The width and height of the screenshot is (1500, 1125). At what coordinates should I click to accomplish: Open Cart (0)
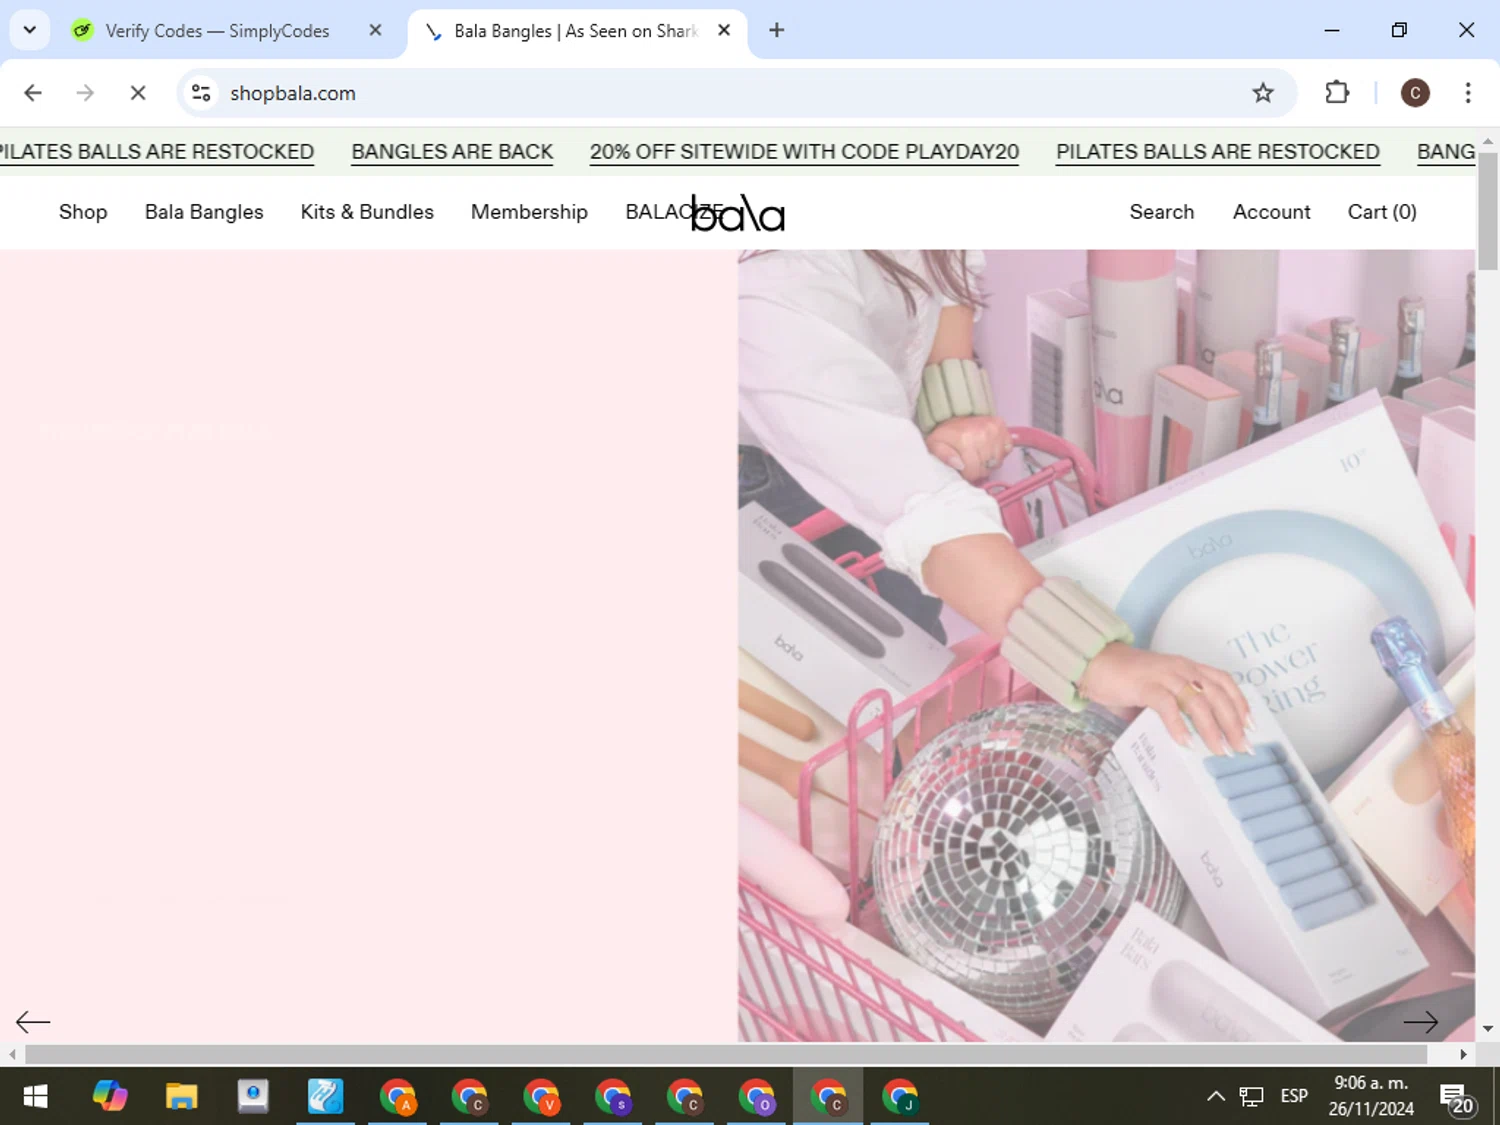point(1382,212)
